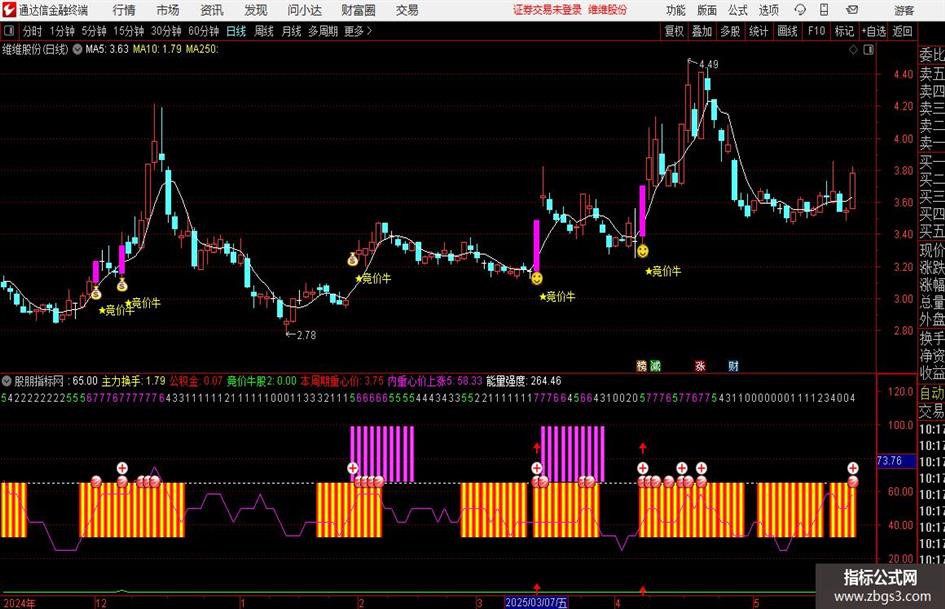Click the plus marker beside the first magenta bars
This screenshot has height=609, width=945.
click(x=353, y=468)
